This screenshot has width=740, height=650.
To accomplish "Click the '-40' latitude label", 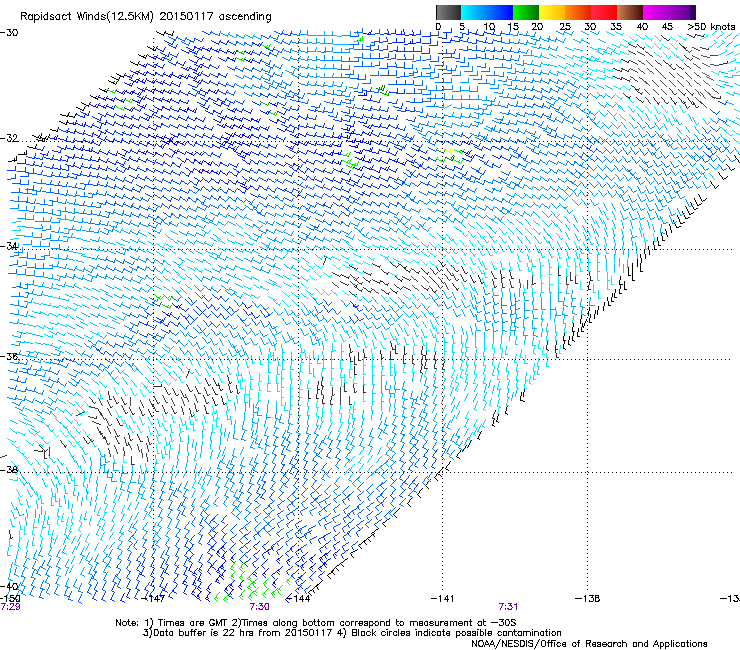I will (9, 586).
